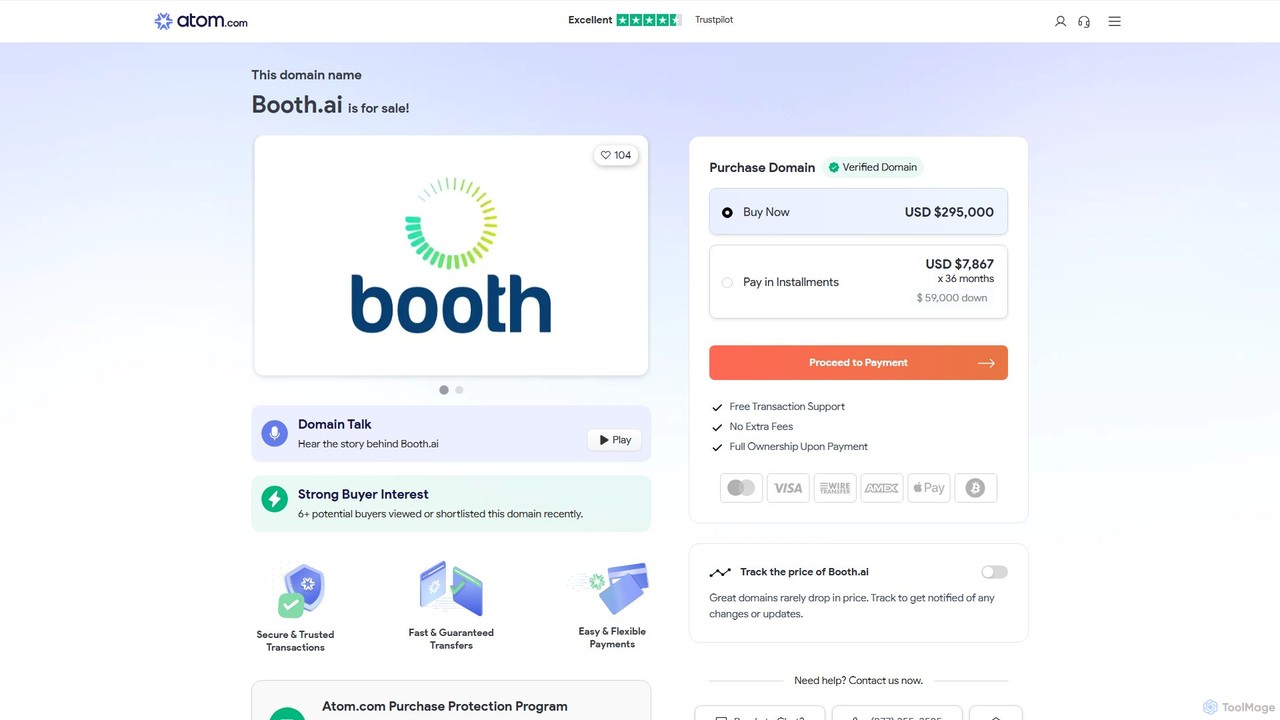Open the headset support icon
This screenshot has width=1280, height=720.
click(1084, 21)
